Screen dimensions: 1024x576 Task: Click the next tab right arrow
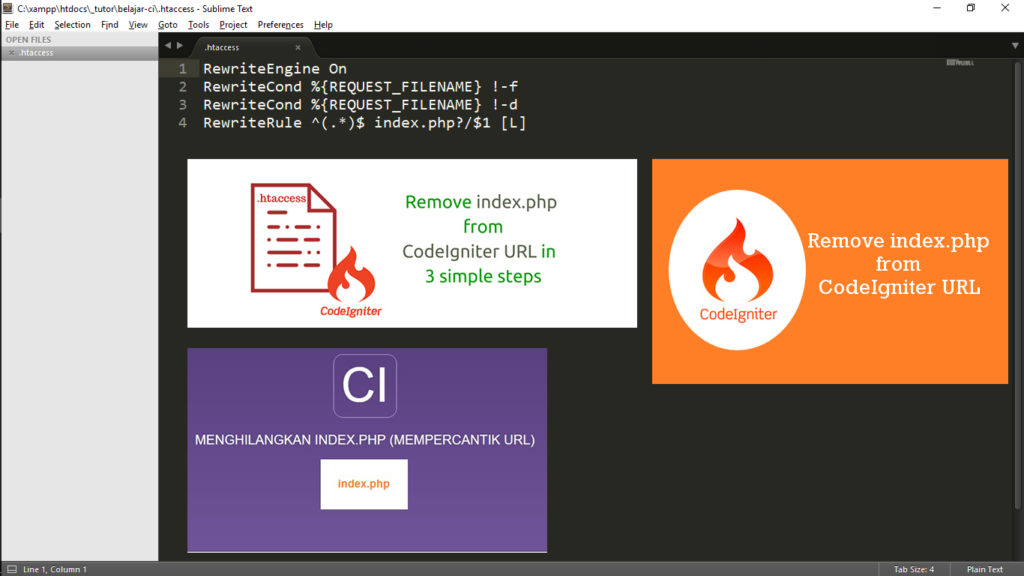[180, 46]
